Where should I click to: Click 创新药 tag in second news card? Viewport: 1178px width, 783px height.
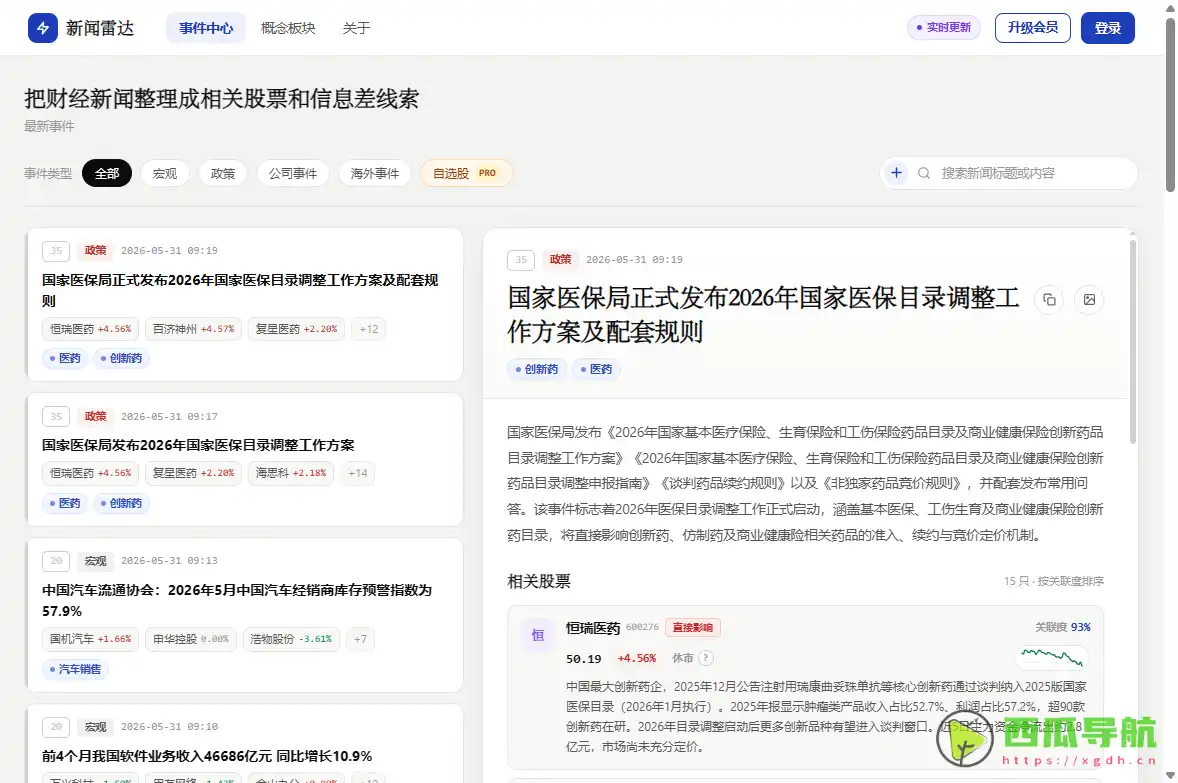click(x=121, y=503)
